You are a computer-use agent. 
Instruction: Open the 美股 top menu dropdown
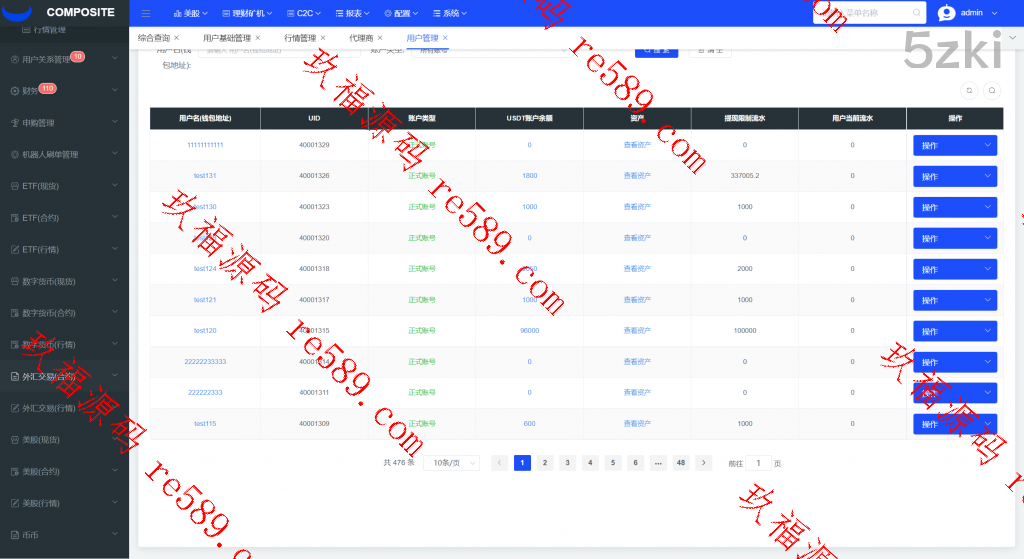click(190, 13)
